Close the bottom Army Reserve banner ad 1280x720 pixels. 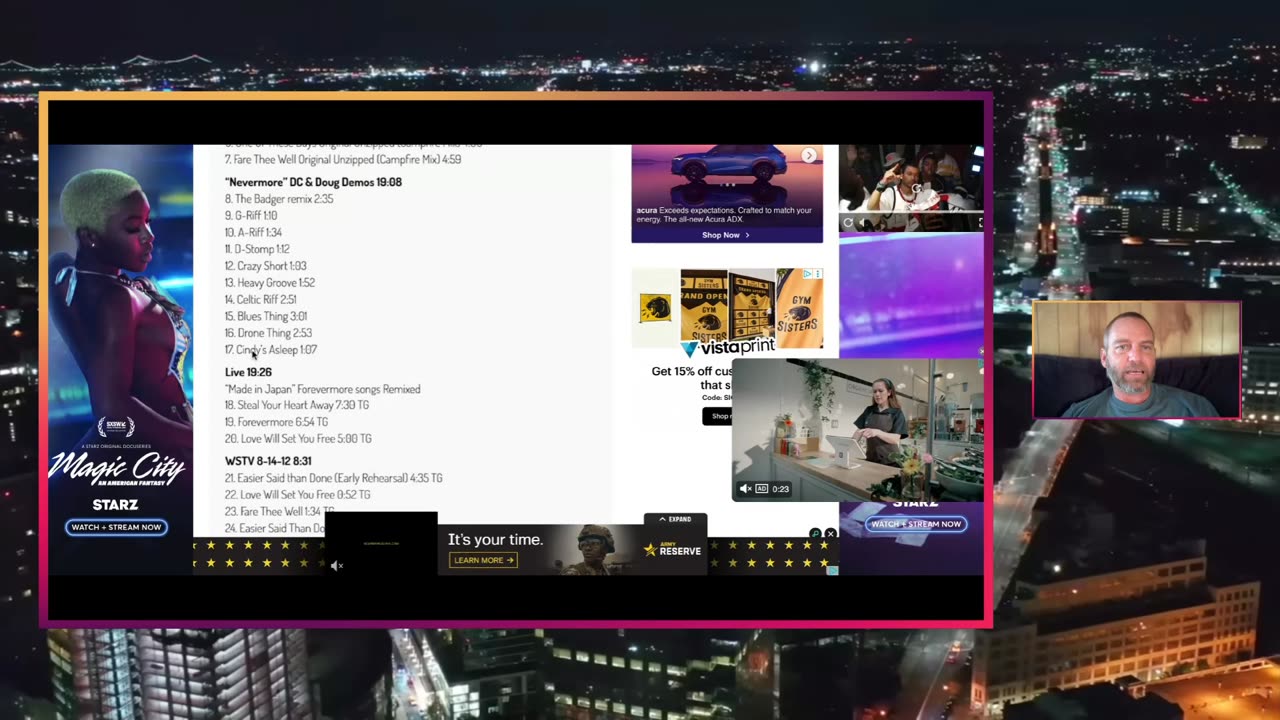[830, 534]
